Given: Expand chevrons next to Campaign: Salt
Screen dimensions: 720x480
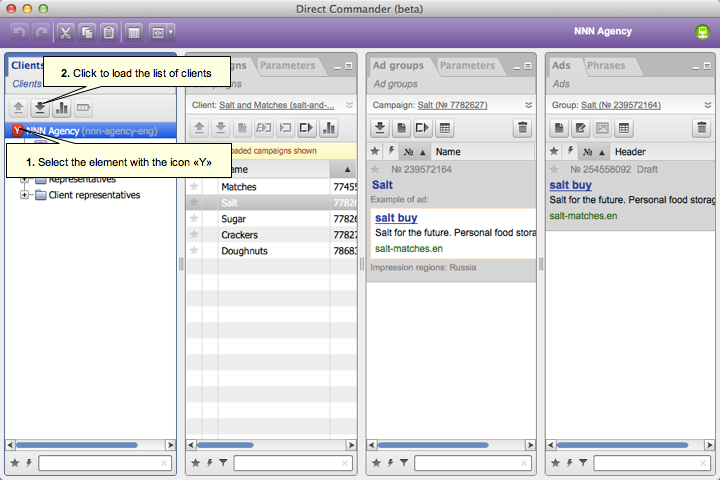Looking at the screenshot, I should (529, 105).
